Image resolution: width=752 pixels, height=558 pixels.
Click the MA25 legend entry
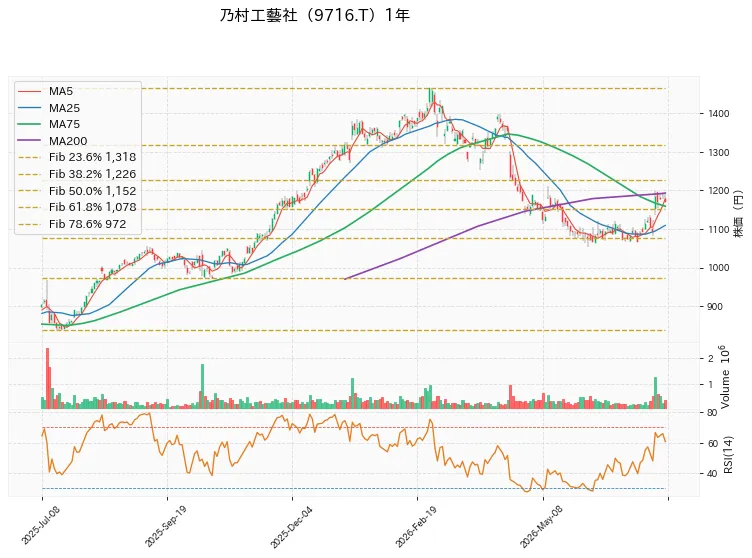point(49,108)
